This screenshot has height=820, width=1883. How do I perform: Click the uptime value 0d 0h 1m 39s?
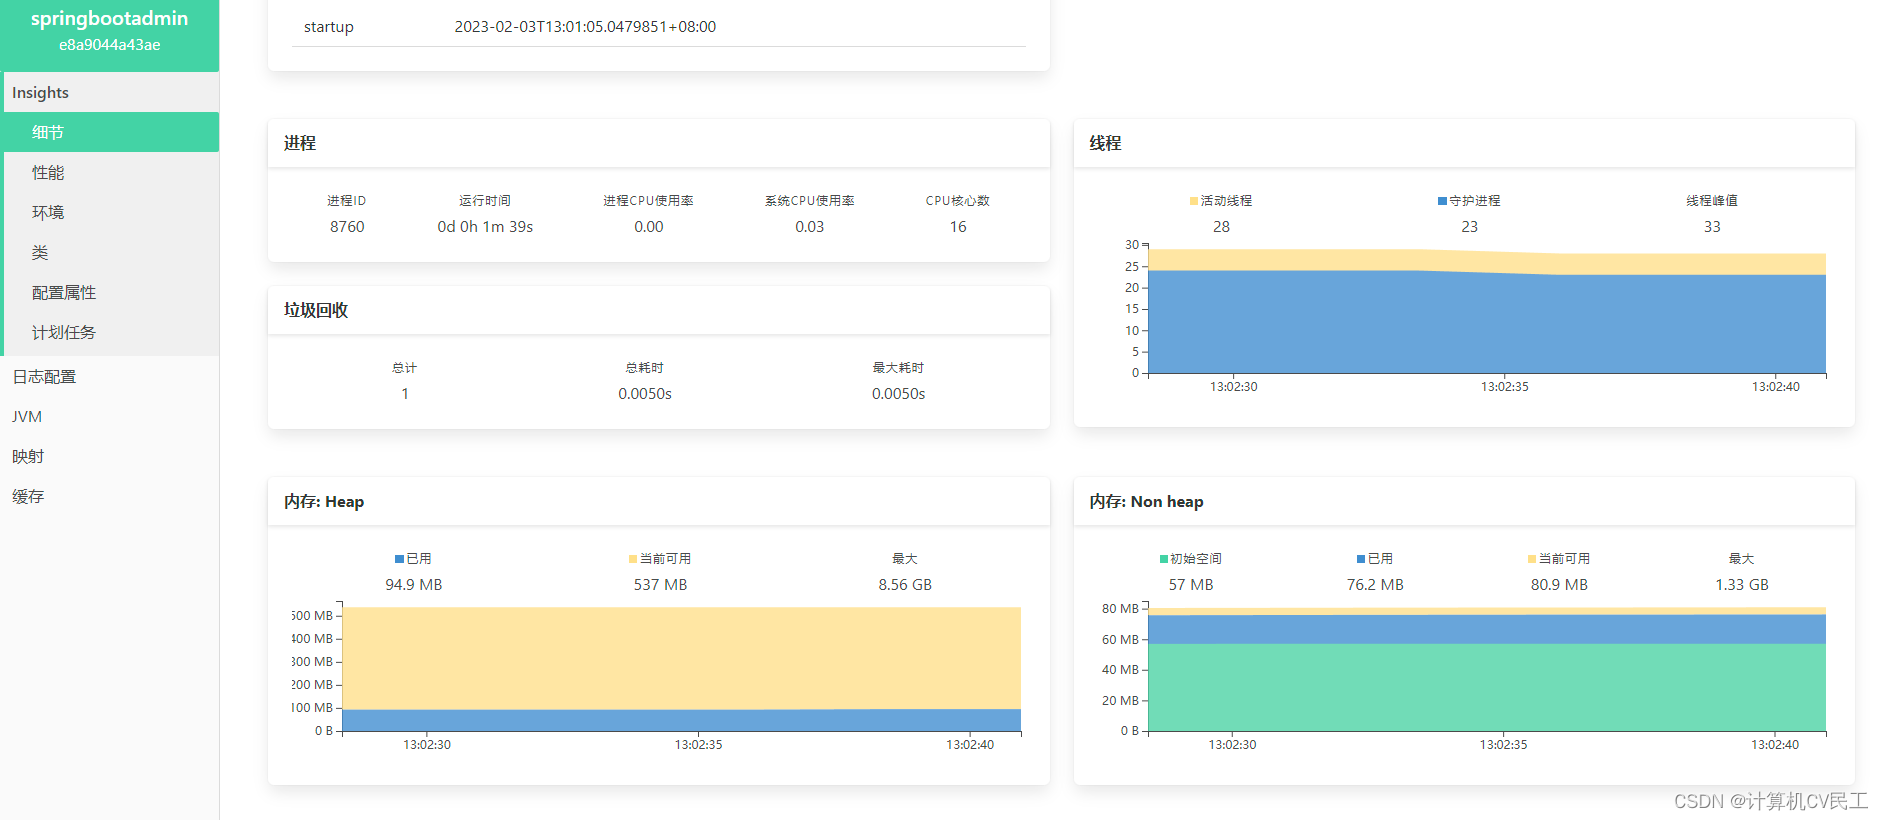pos(485,227)
